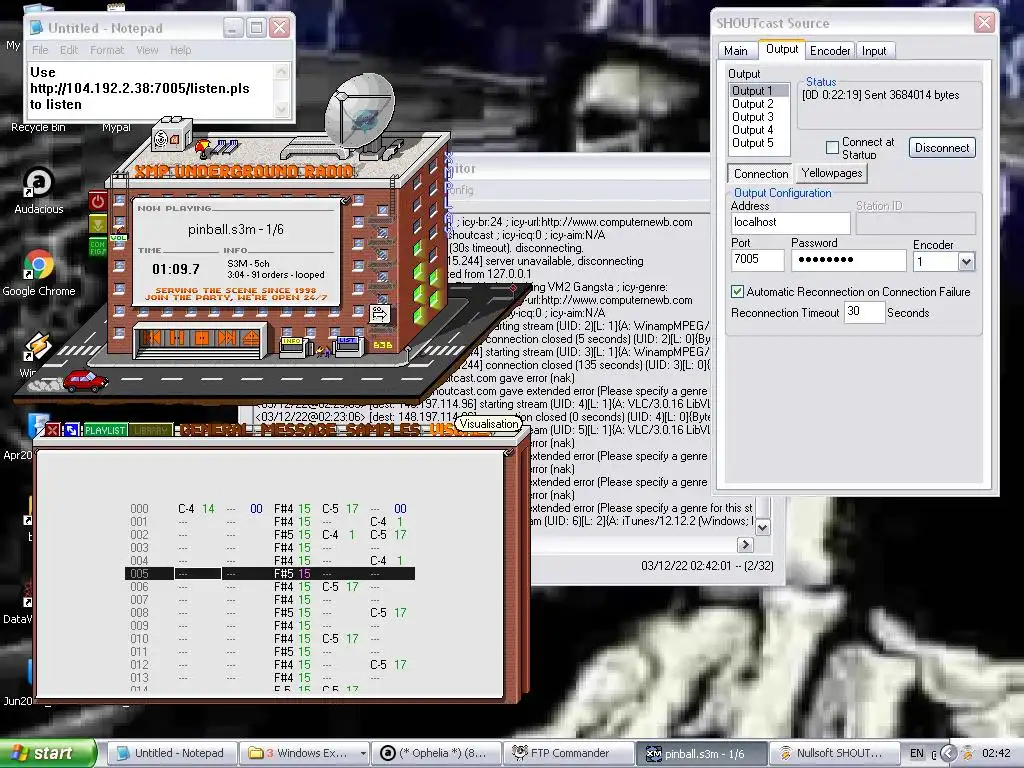Click the blue resize icon in info panel
This screenshot has width=1024, height=768.
coord(71,430)
